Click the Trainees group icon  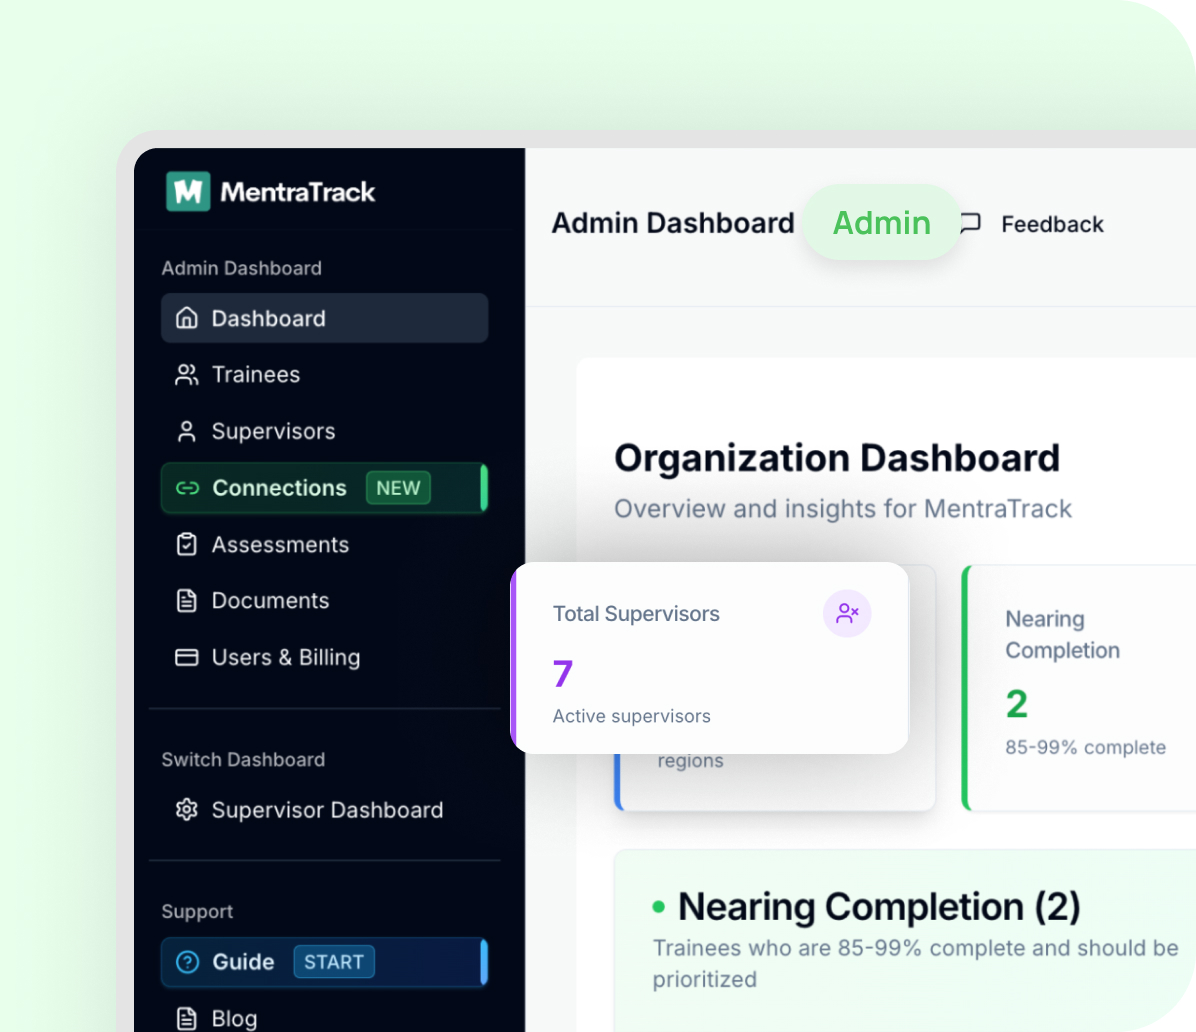186,374
